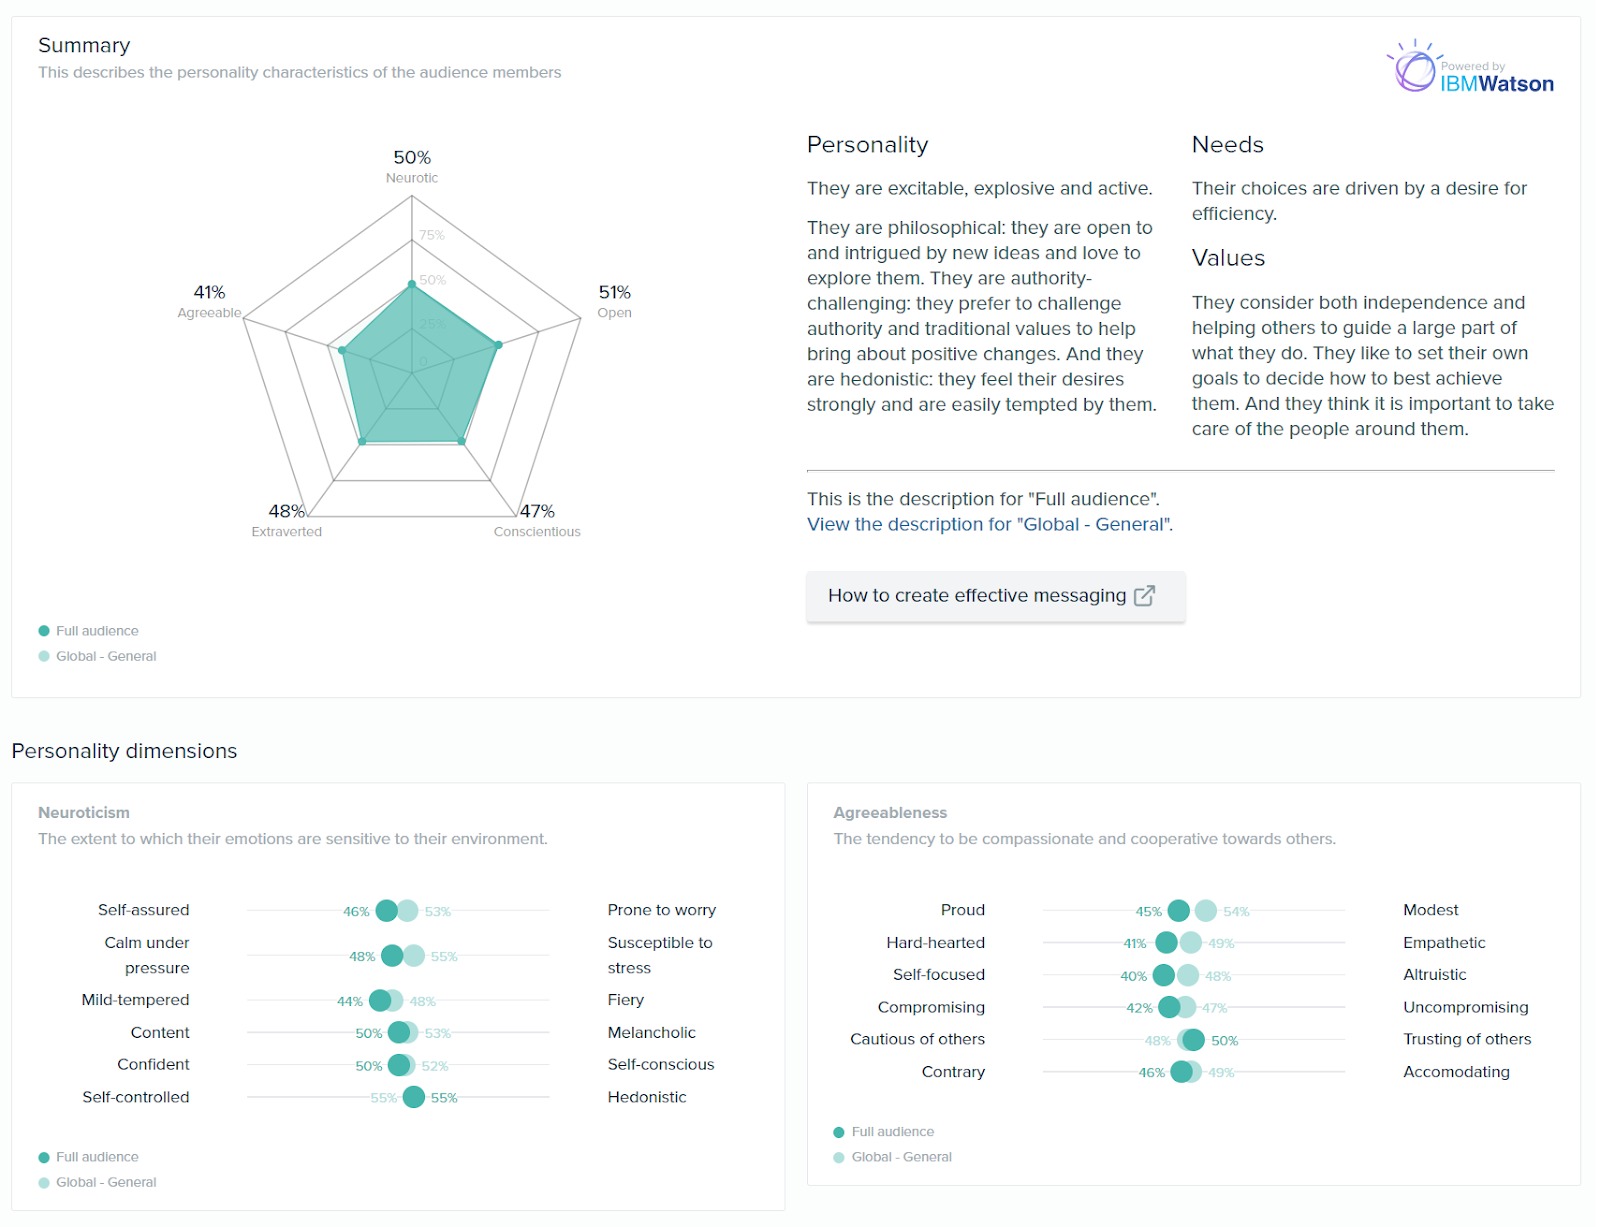Click the 46% Self-assured full audience marker
Image resolution: width=1600 pixels, height=1227 pixels.
(386, 911)
